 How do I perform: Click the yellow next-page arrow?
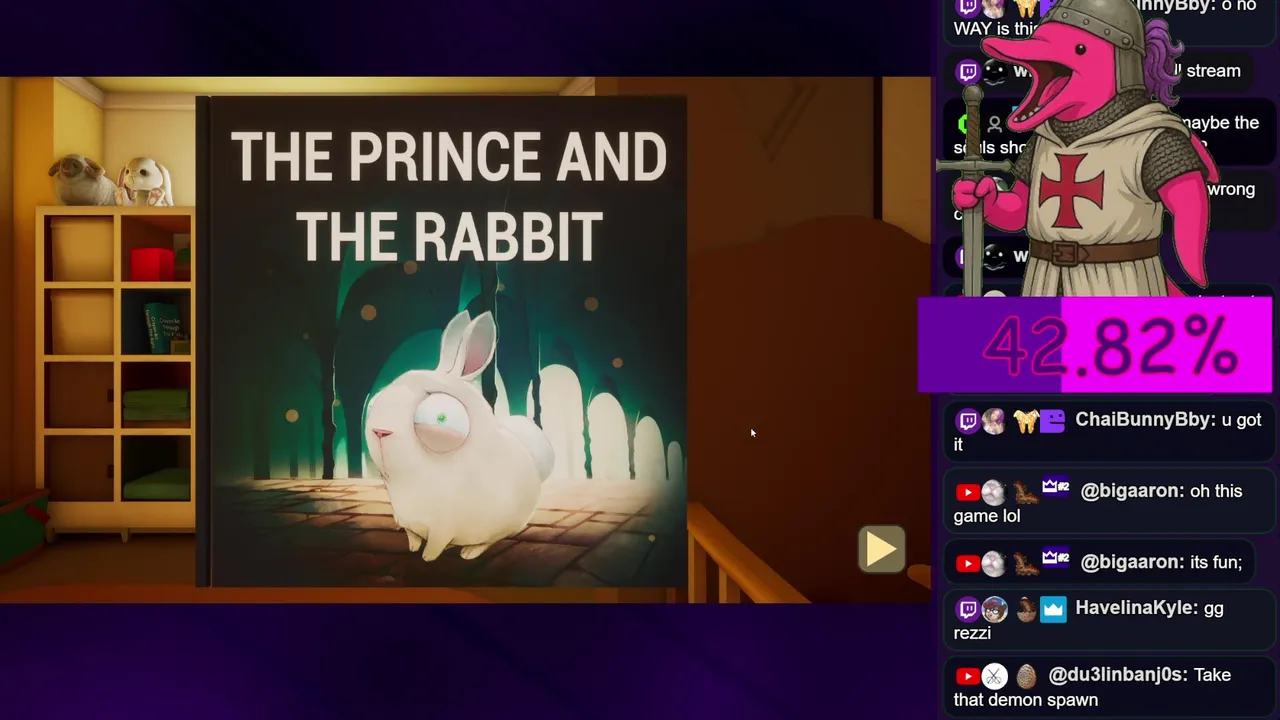pyautogui.click(x=881, y=549)
